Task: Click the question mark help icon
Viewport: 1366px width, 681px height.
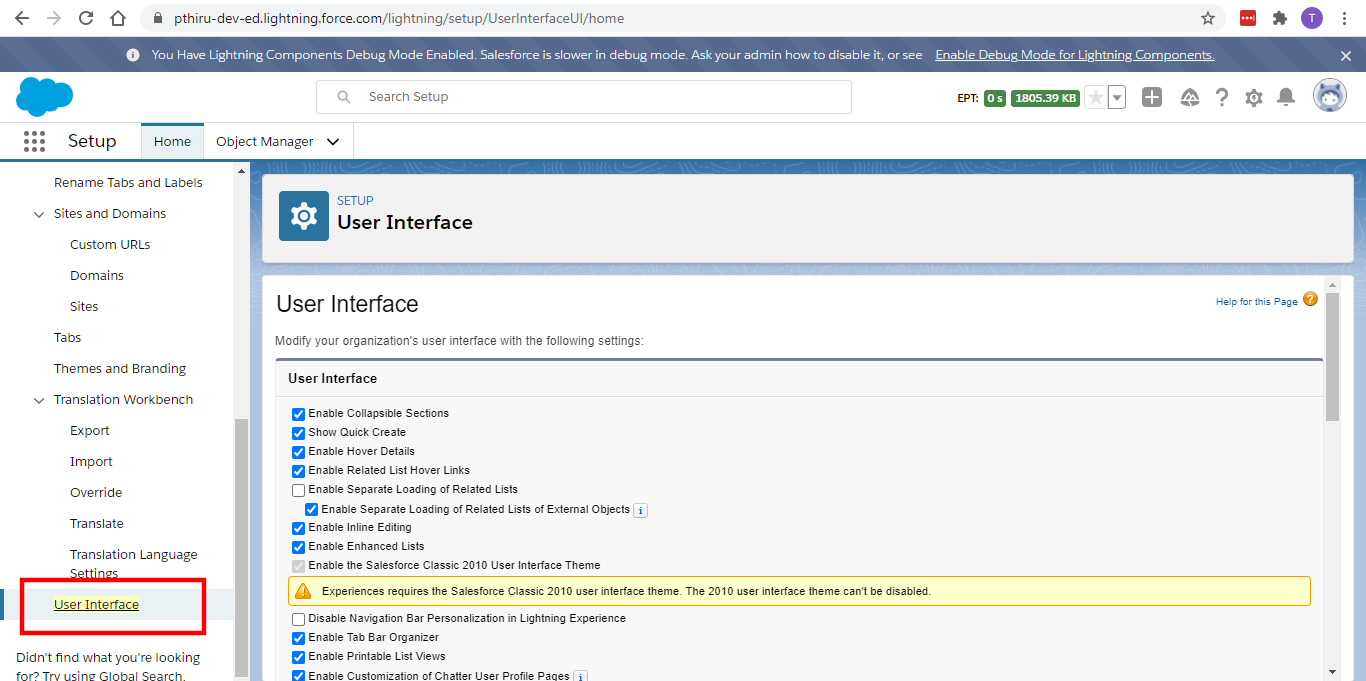Action: 1221,96
